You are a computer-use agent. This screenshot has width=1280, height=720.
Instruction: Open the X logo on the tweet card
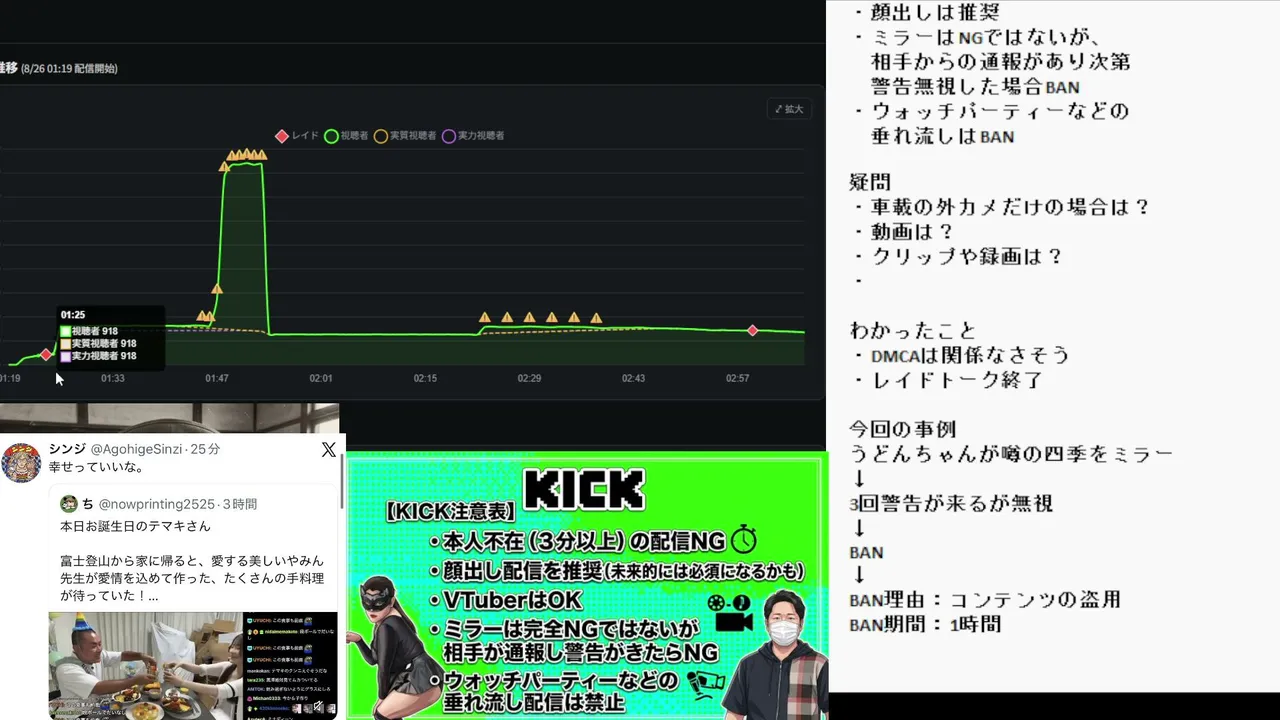click(x=328, y=450)
